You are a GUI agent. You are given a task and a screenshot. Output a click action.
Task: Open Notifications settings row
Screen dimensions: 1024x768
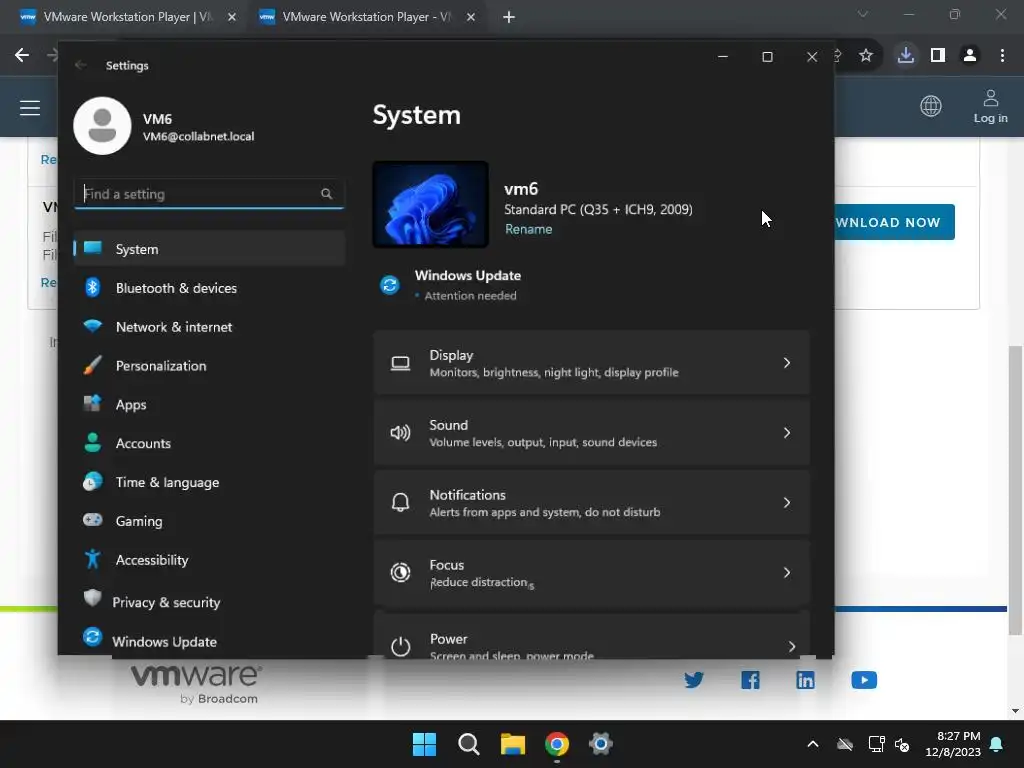[x=592, y=503]
